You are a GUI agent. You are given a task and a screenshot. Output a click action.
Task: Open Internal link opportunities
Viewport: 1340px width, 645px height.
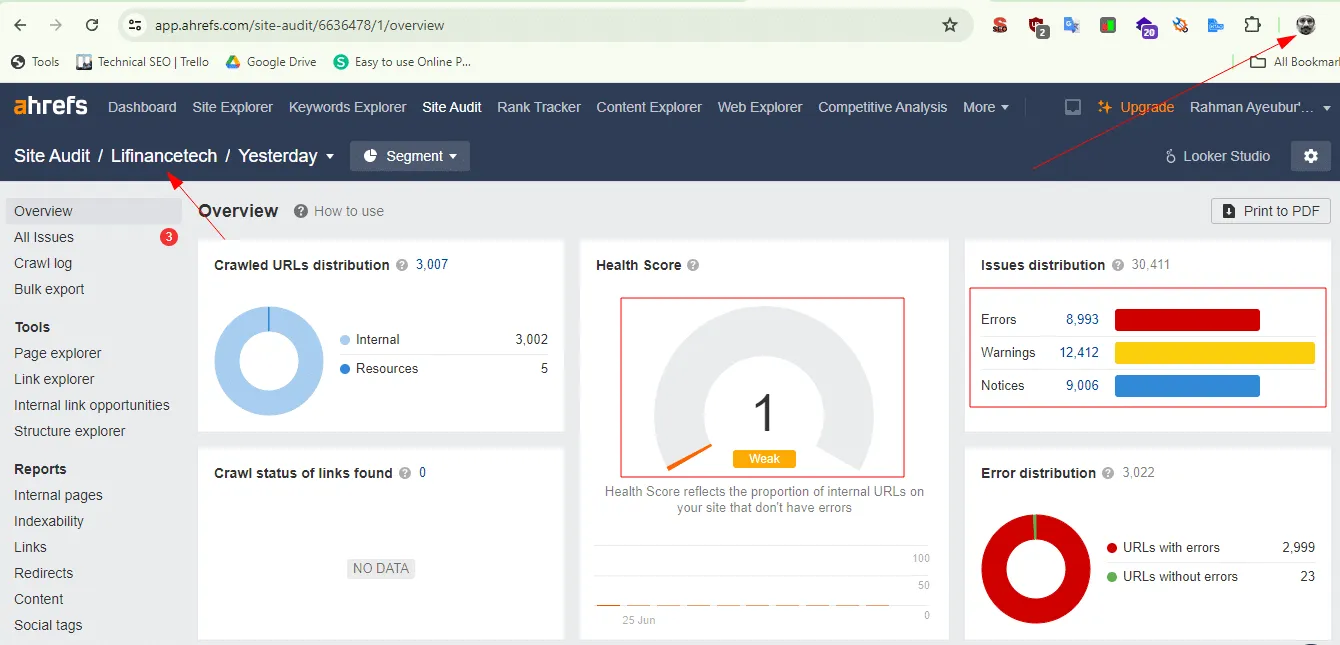tap(92, 405)
